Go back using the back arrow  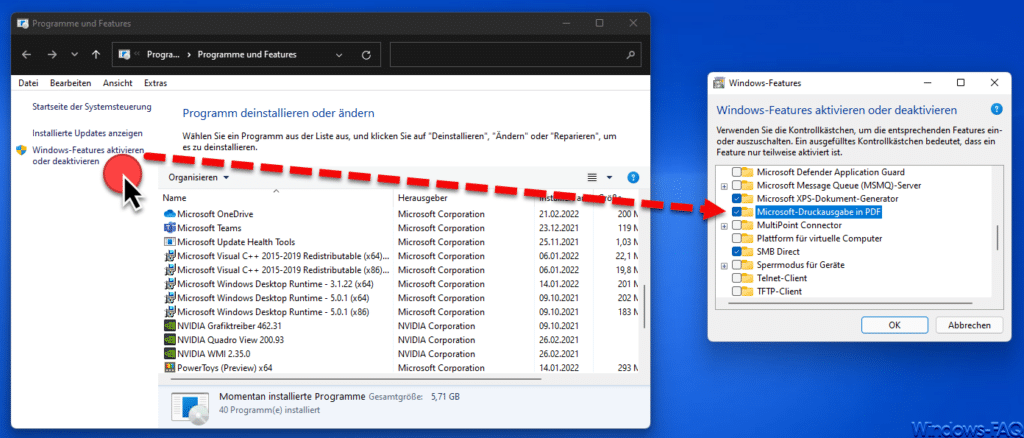pos(27,55)
